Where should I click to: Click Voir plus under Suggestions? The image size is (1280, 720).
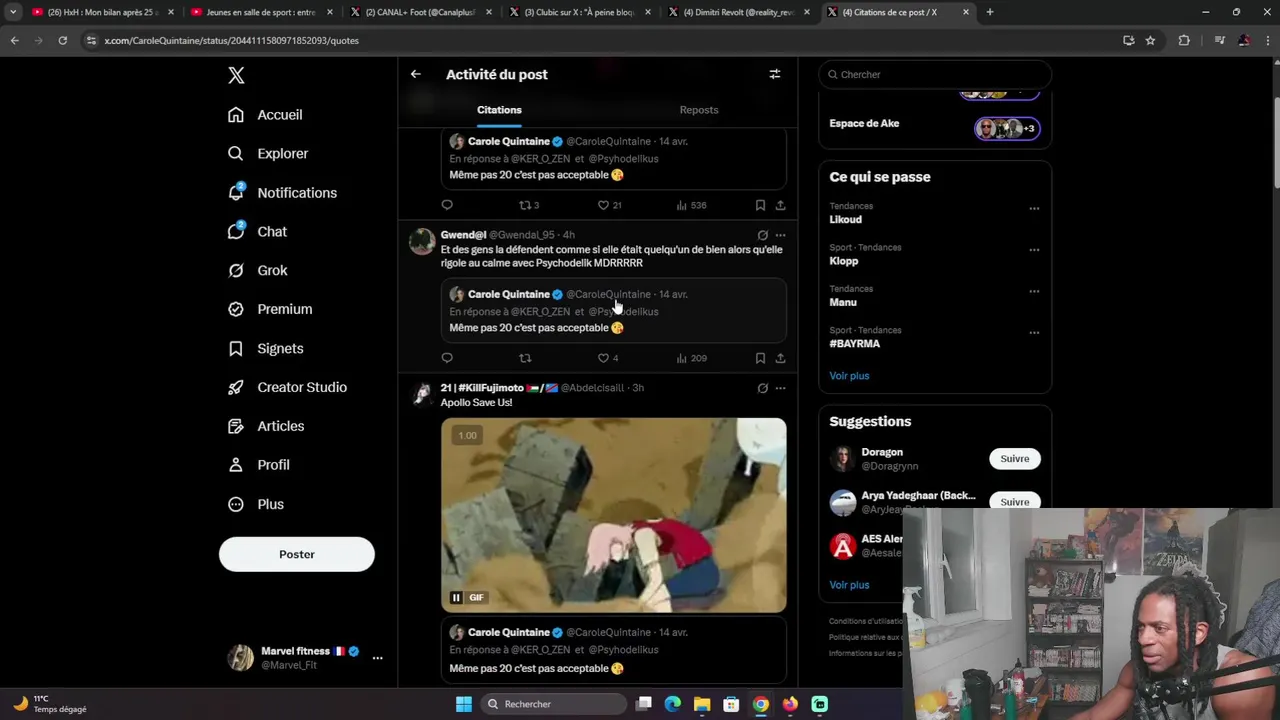(x=849, y=585)
